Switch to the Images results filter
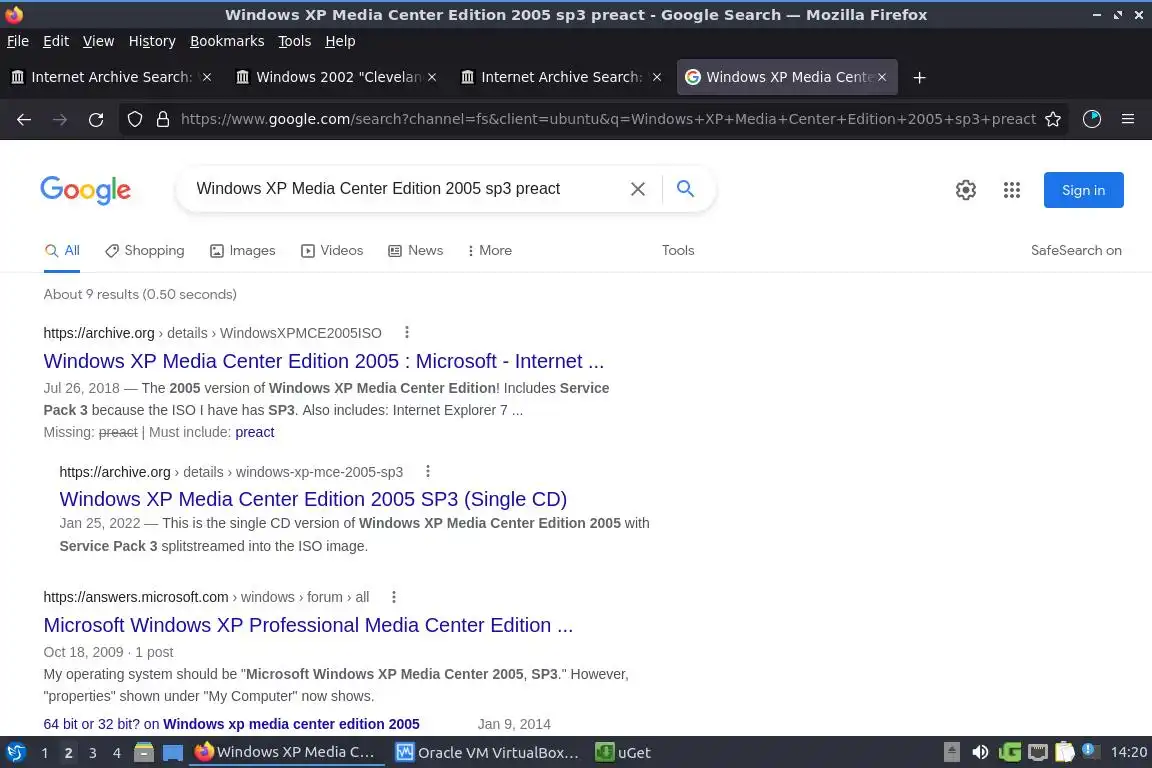Screen dimensions: 1152x768 [242, 251]
